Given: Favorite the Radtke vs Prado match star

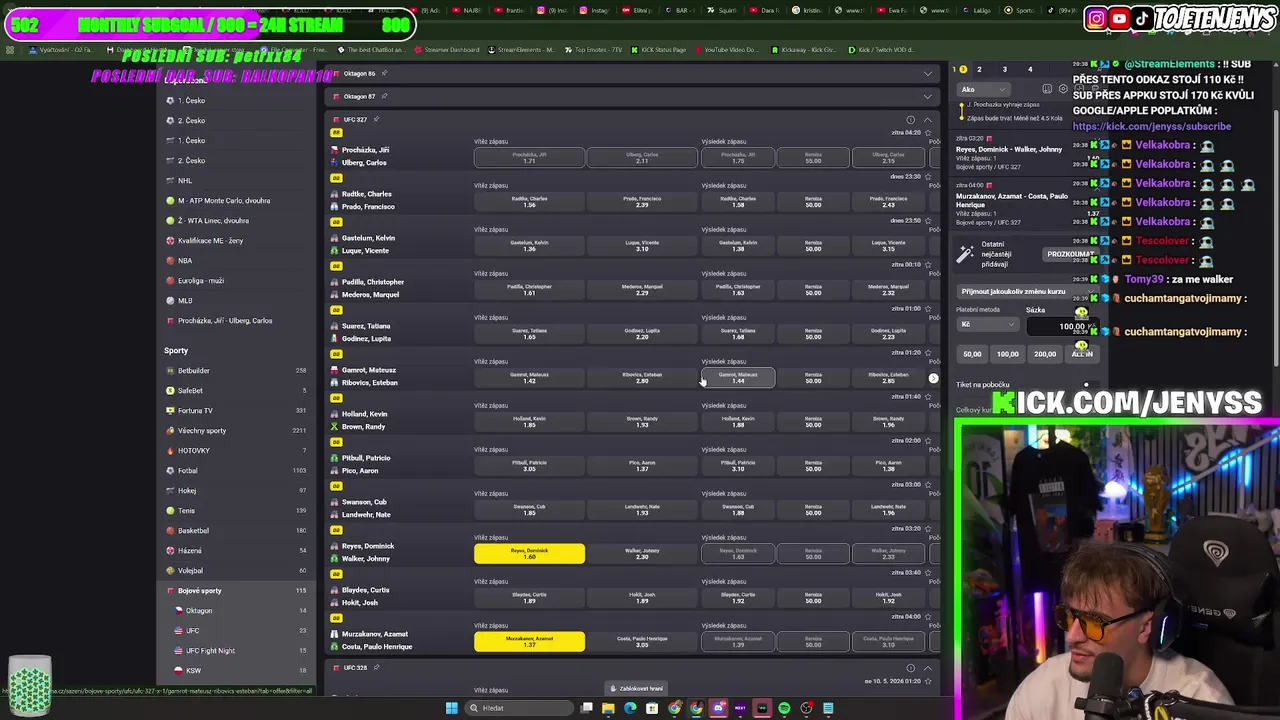Looking at the screenshot, I should point(927,176).
